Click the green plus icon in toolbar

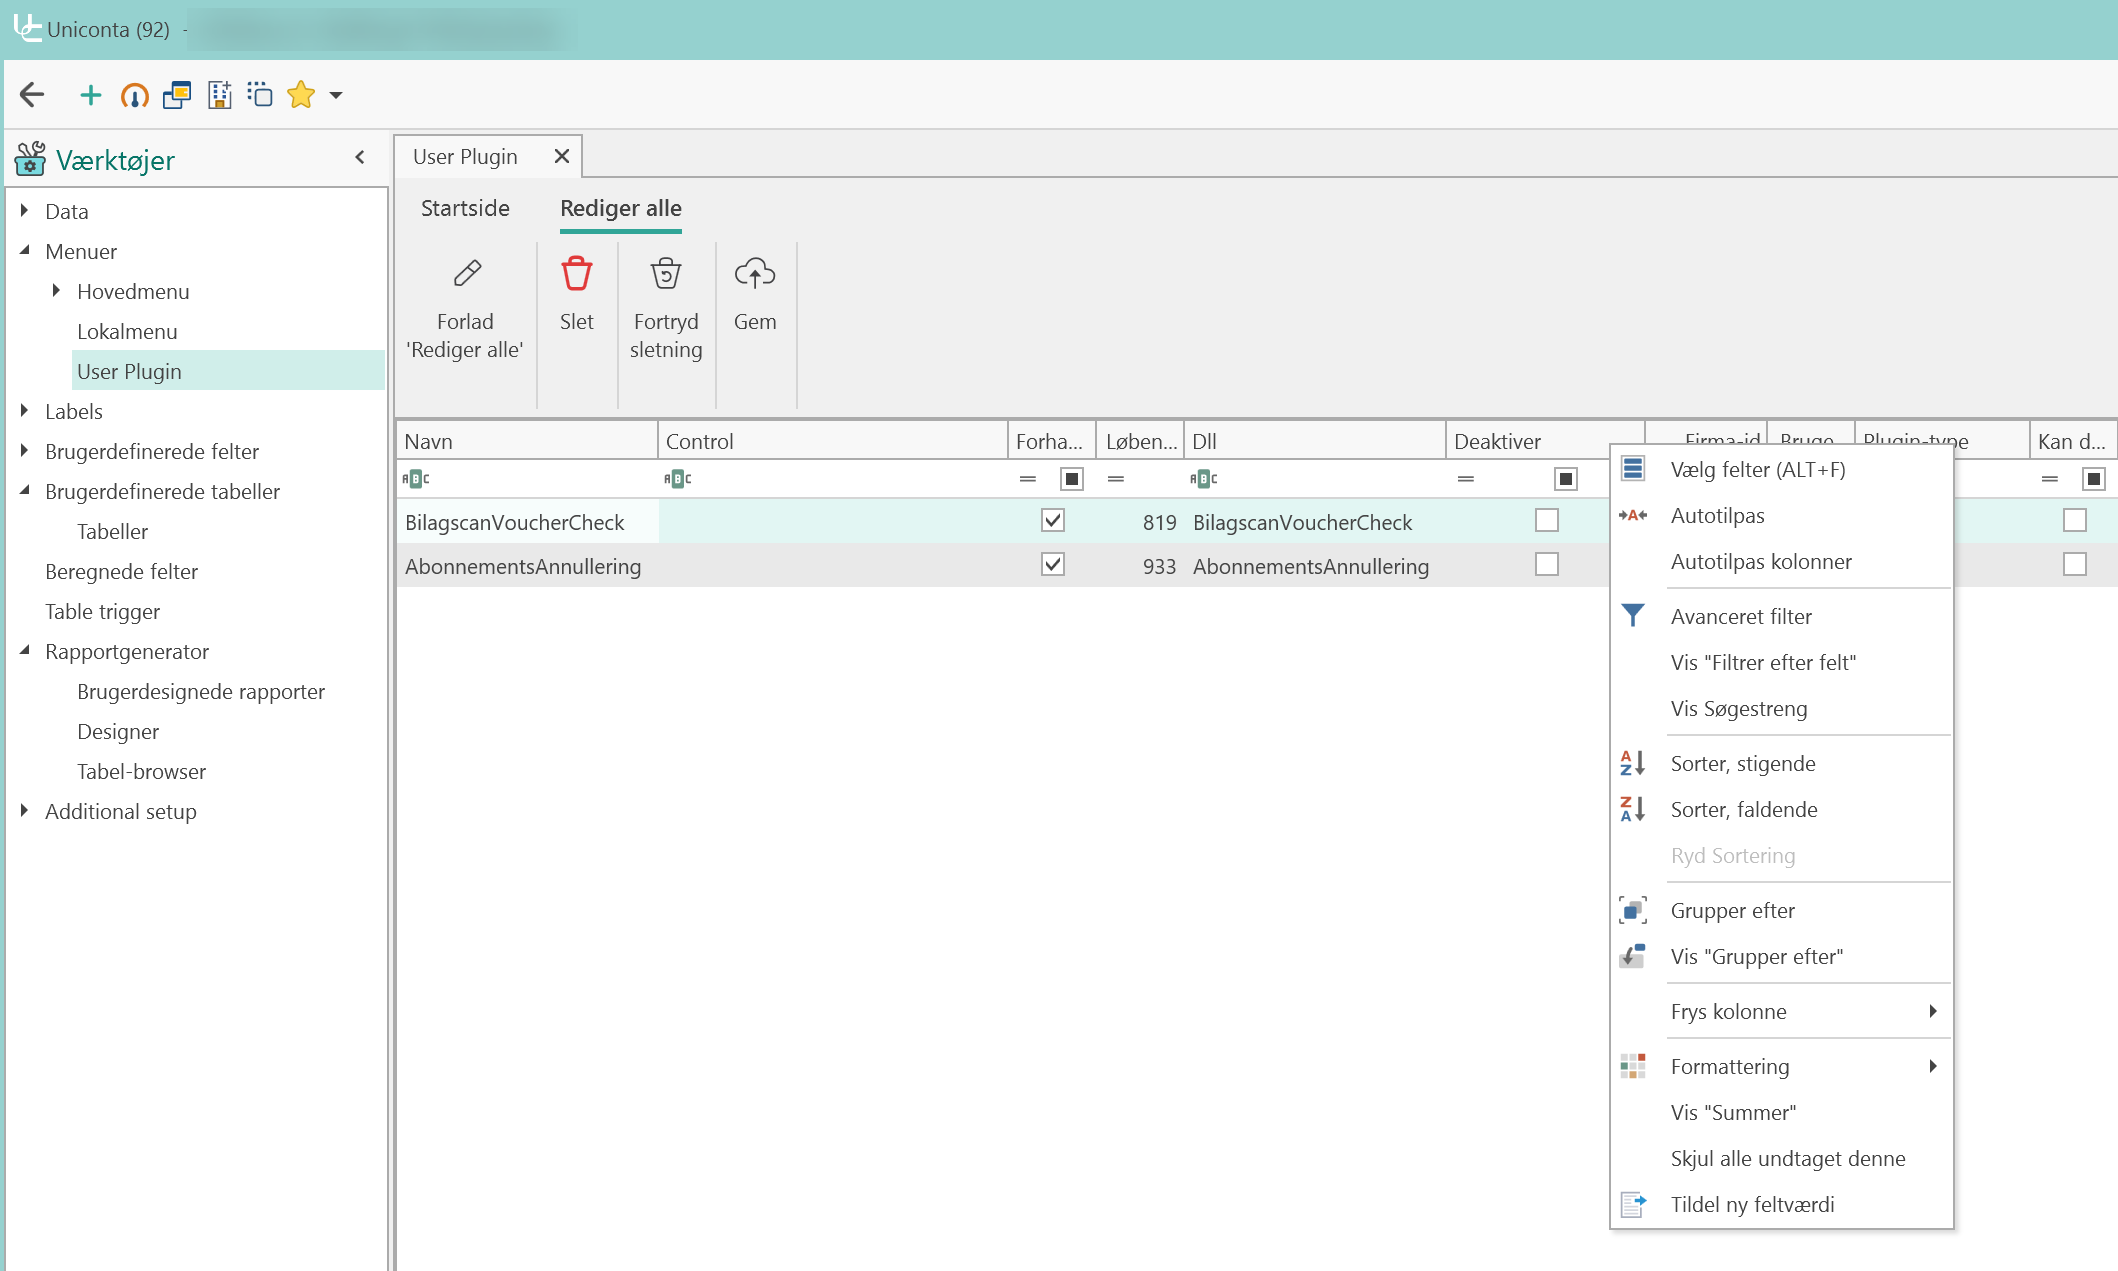tap(91, 95)
